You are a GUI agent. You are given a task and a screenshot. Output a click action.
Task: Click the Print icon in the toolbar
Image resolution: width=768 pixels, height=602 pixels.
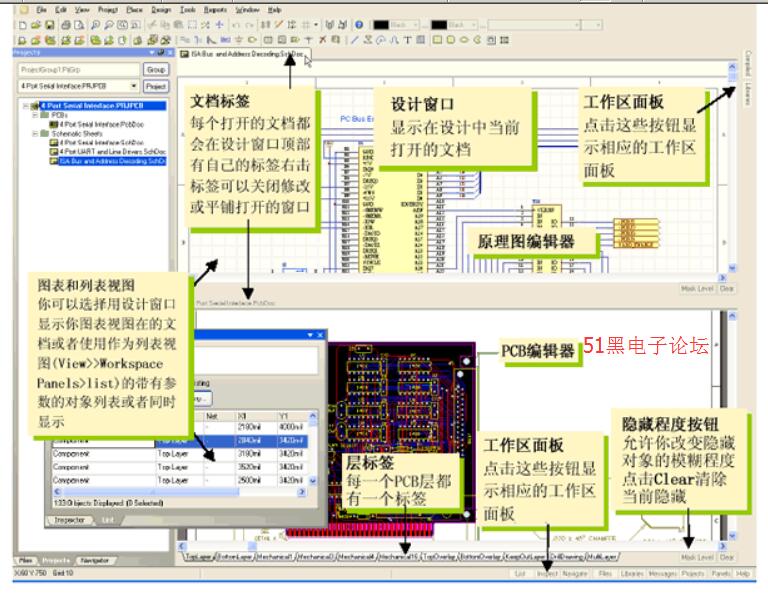tap(66, 25)
